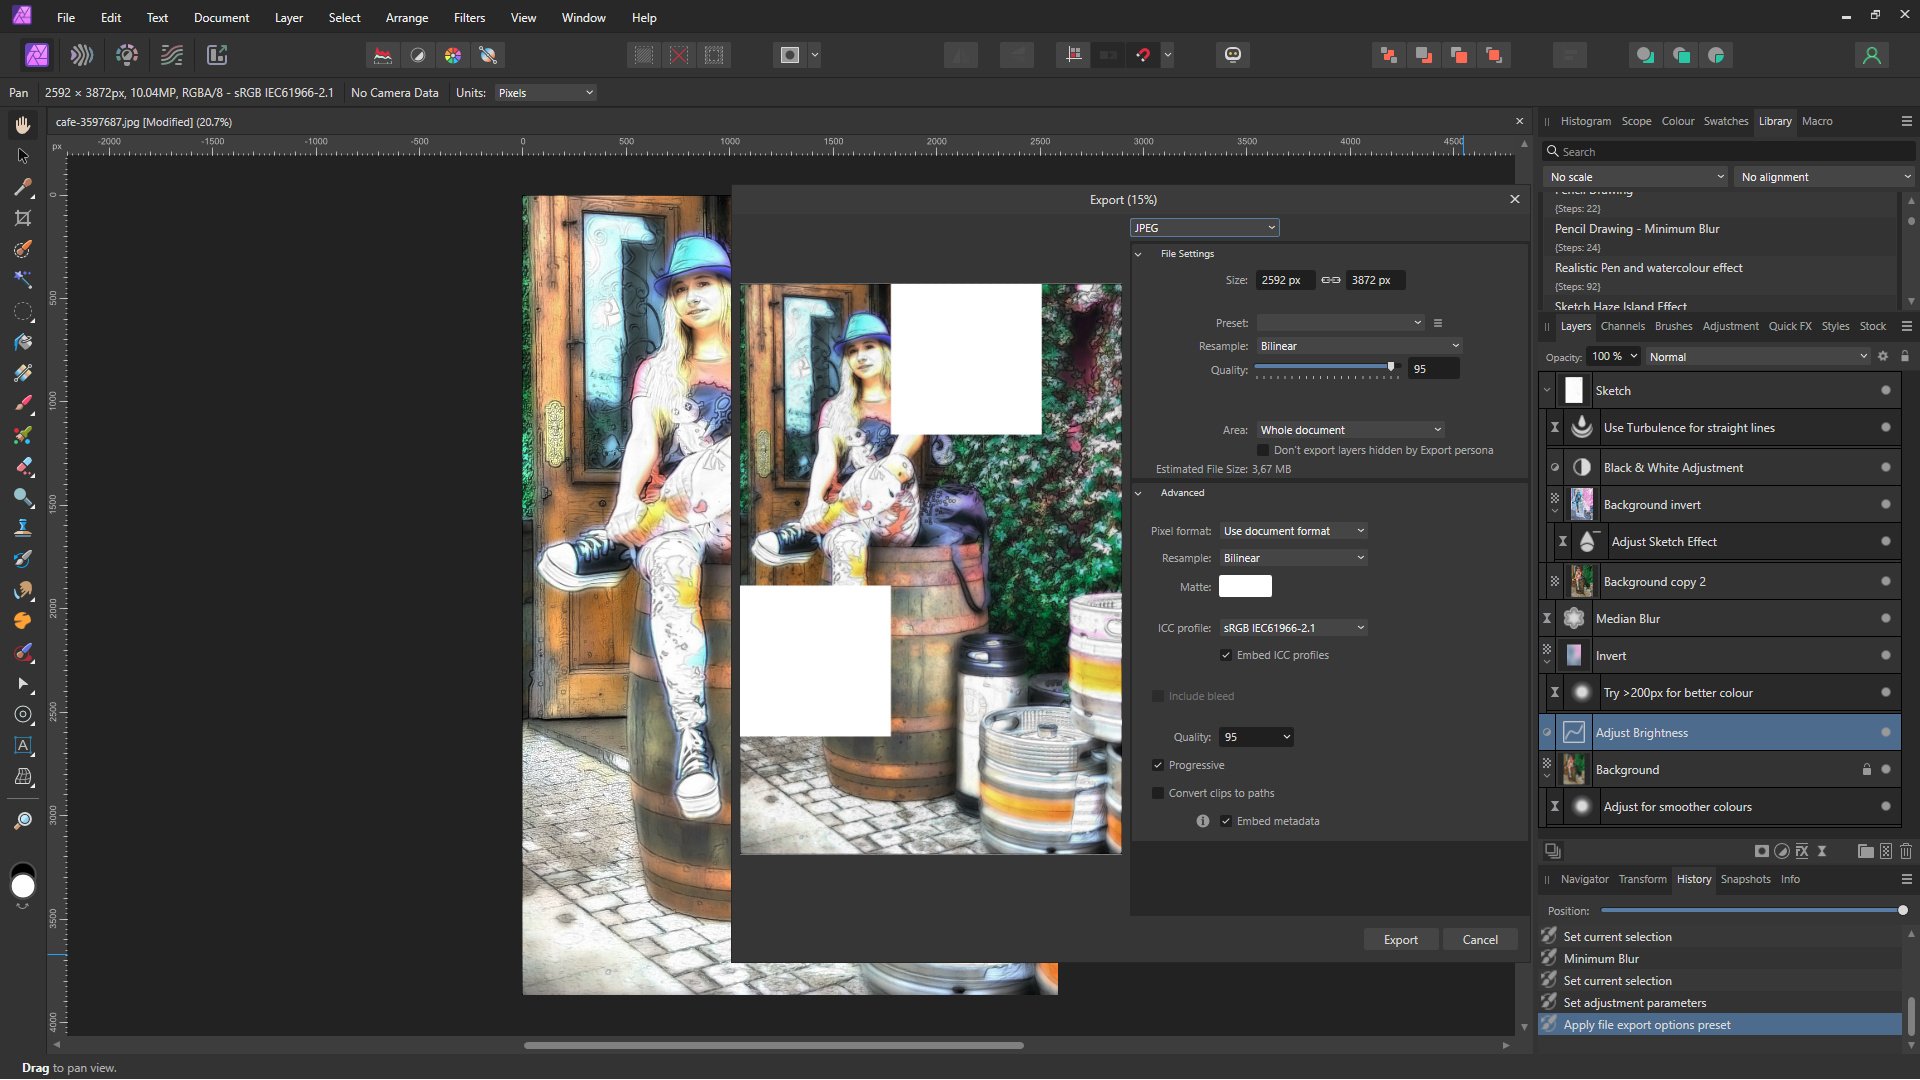Select the Move tool arrow
Image resolution: width=1920 pixels, height=1080 pixels.
23,156
